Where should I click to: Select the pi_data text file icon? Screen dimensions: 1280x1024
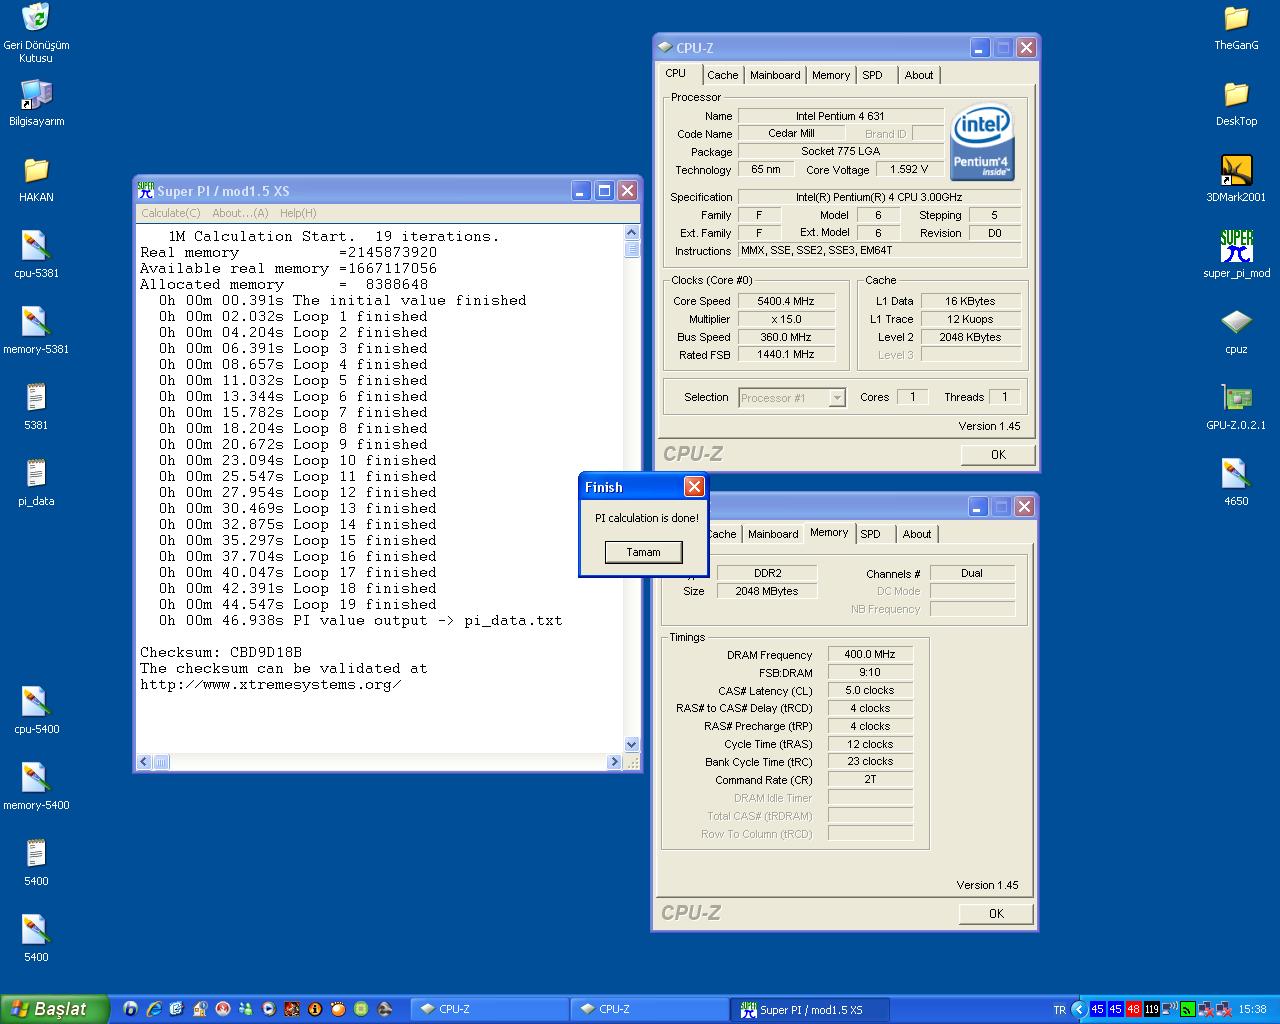coord(36,474)
